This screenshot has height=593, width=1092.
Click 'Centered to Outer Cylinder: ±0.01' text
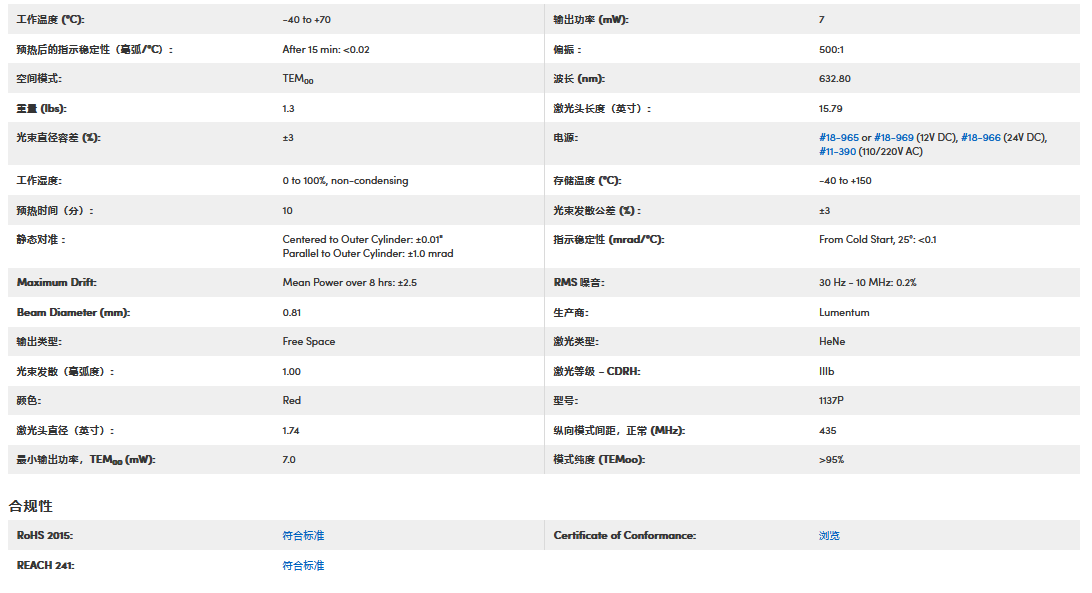[x=363, y=240]
